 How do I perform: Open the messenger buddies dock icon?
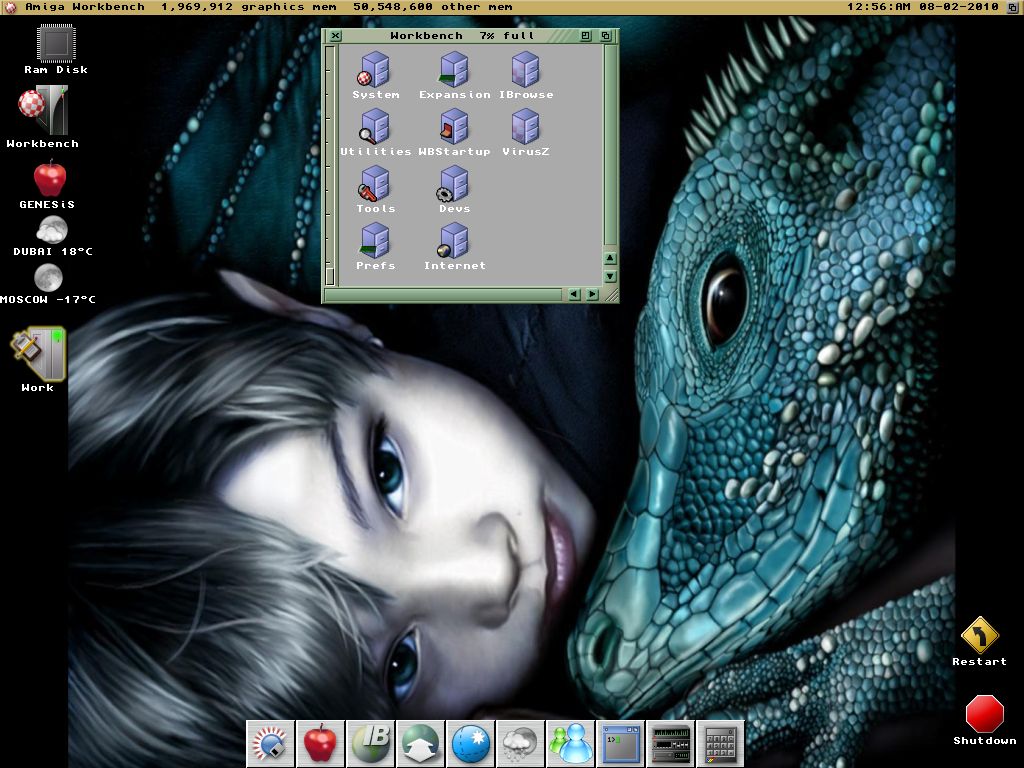pos(570,744)
